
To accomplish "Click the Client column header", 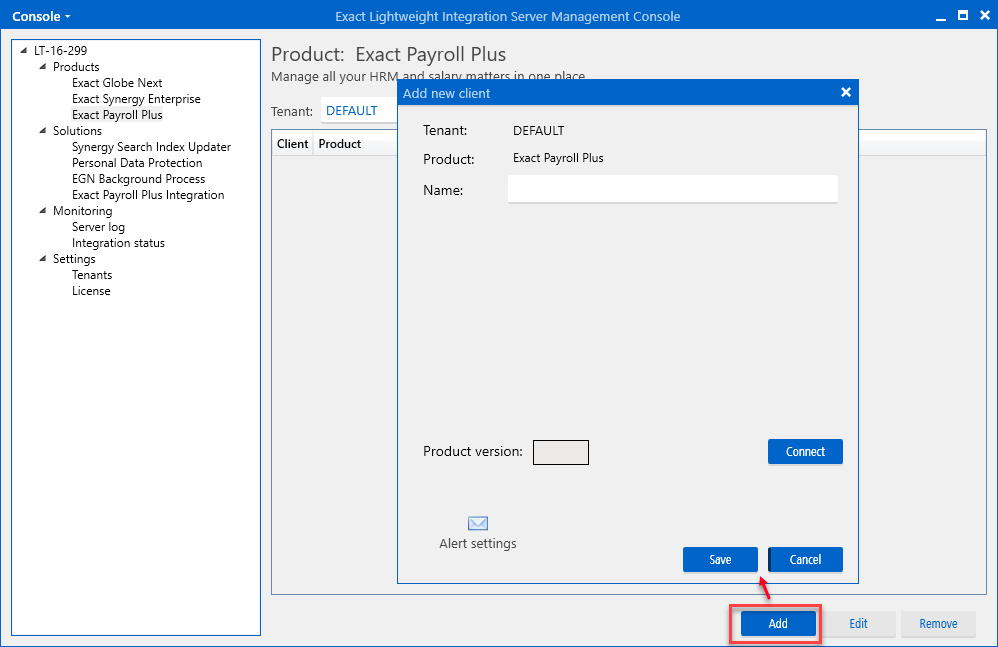I will click(x=292, y=144).
